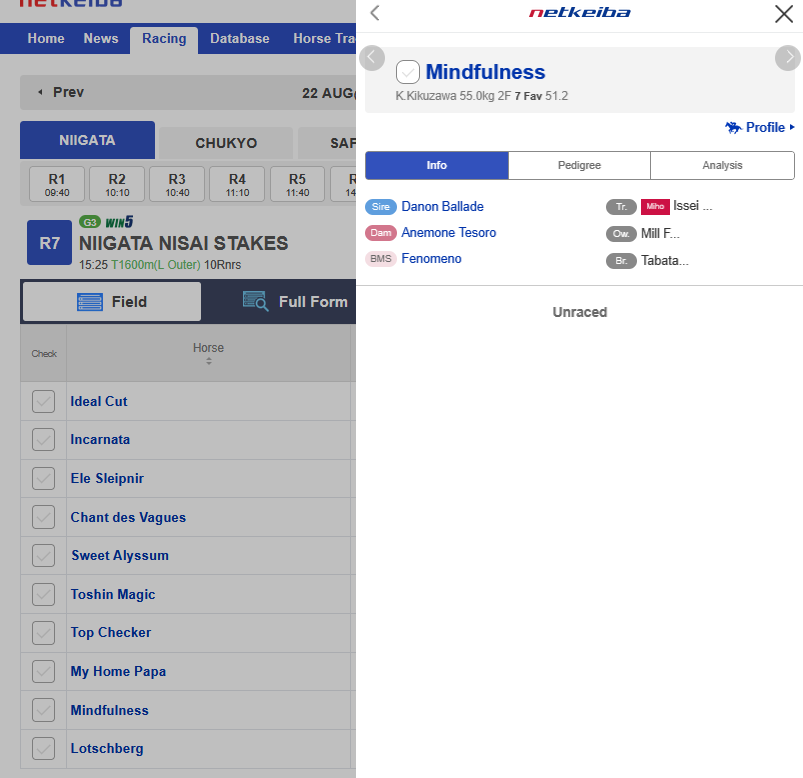Check the box for My Home Papa

tap(44, 671)
